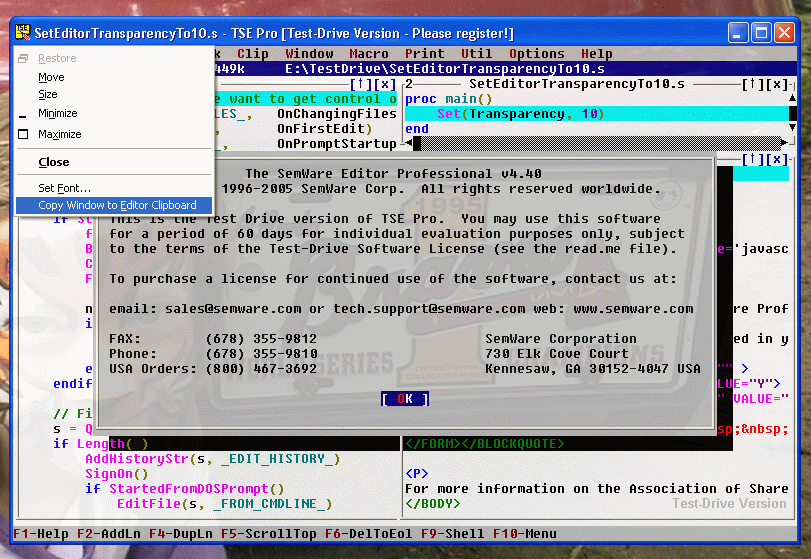Open the Help menu in menu bar
Viewport: 811px width, 559px height.
[x=596, y=54]
